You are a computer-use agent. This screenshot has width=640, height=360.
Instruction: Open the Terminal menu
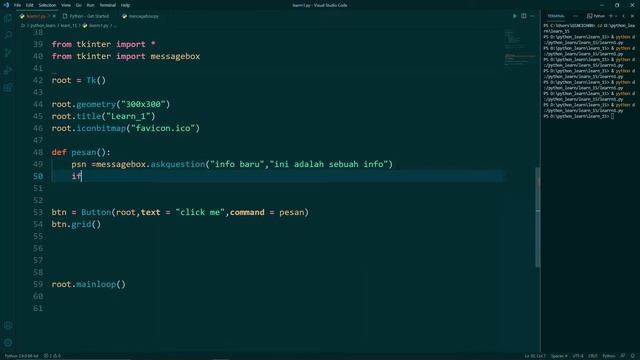(107, 5)
